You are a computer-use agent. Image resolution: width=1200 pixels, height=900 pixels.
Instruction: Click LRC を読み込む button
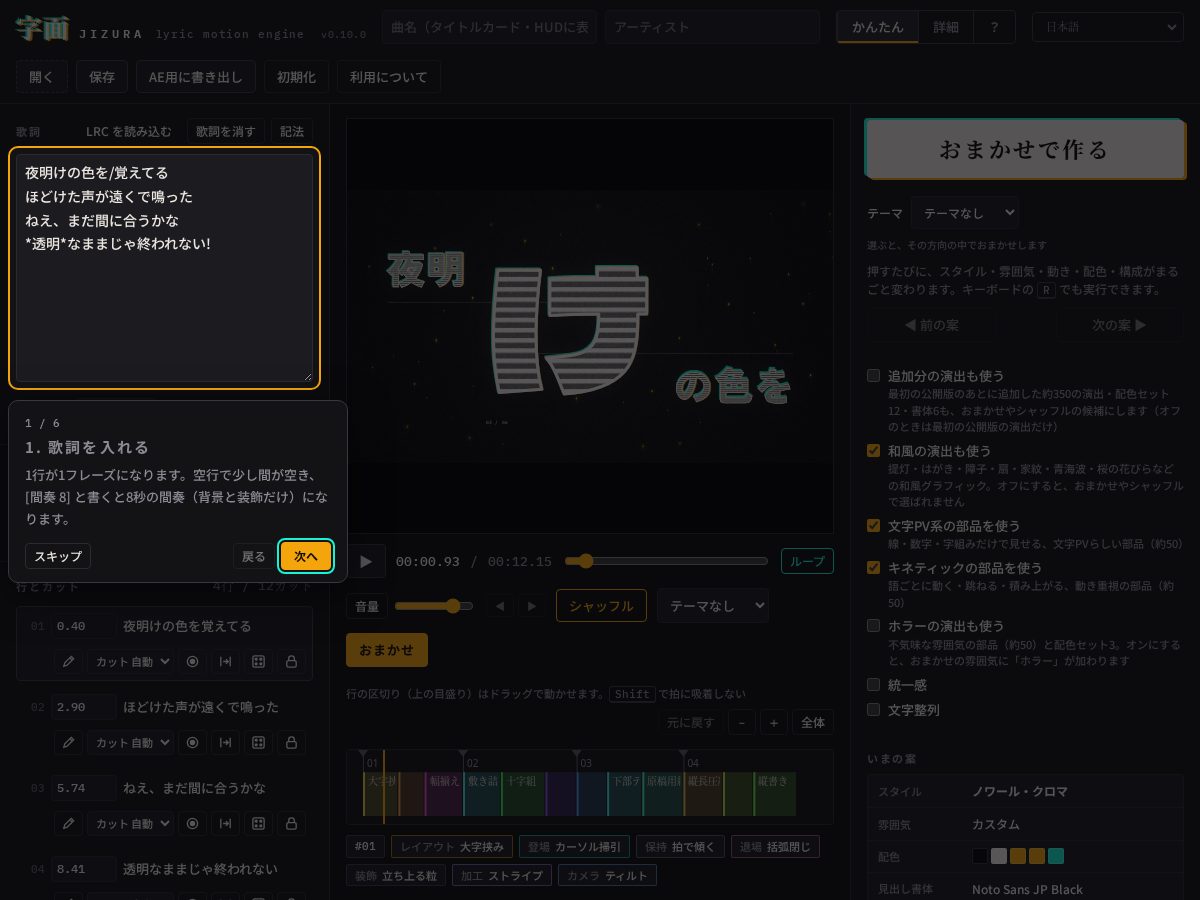coord(129,132)
